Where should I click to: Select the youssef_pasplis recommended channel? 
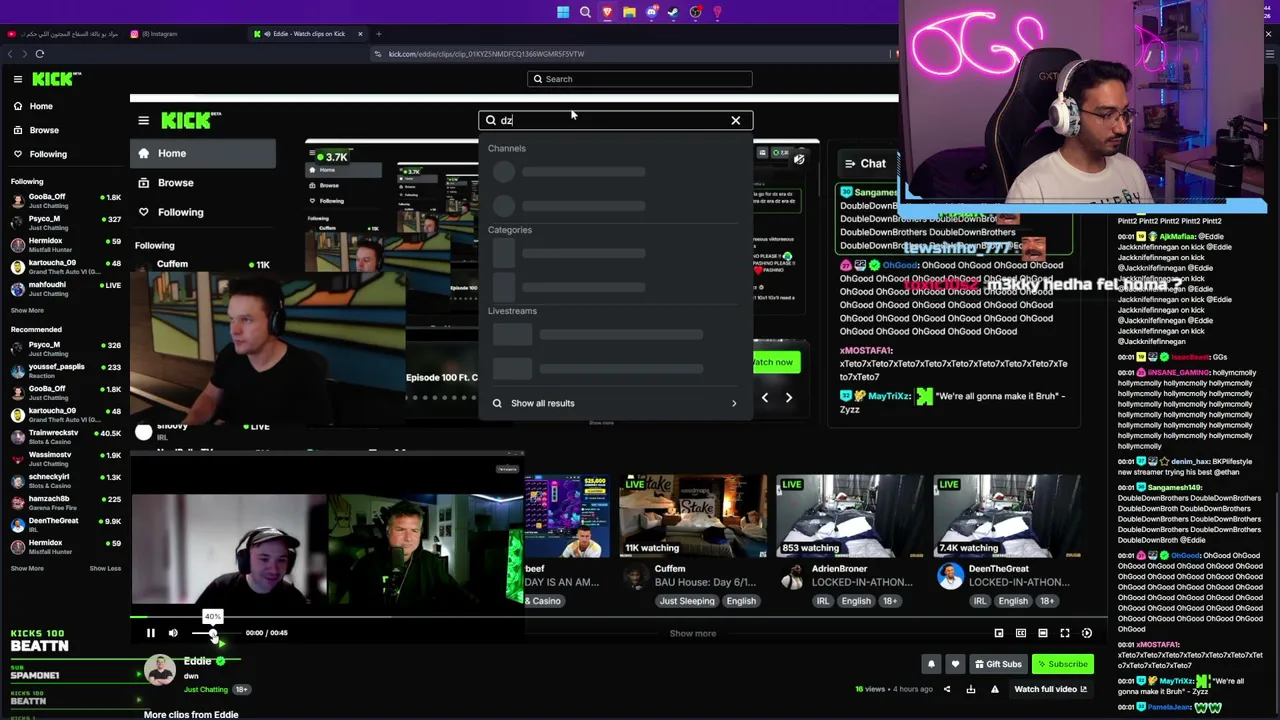(x=65, y=370)
